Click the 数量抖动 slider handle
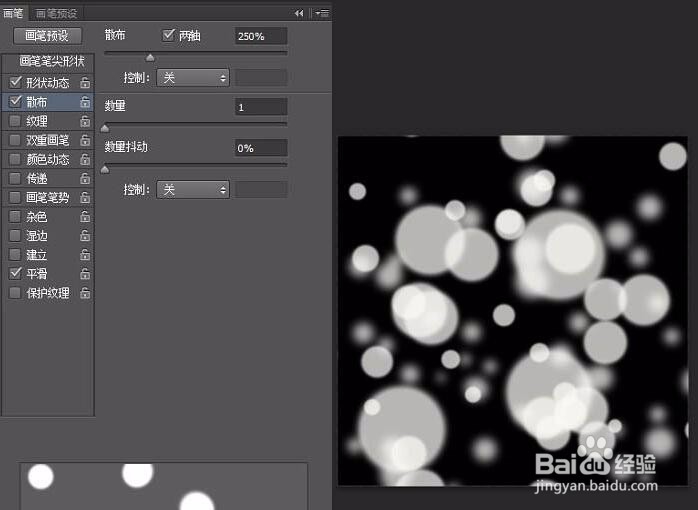 click(x=105, y=169)
